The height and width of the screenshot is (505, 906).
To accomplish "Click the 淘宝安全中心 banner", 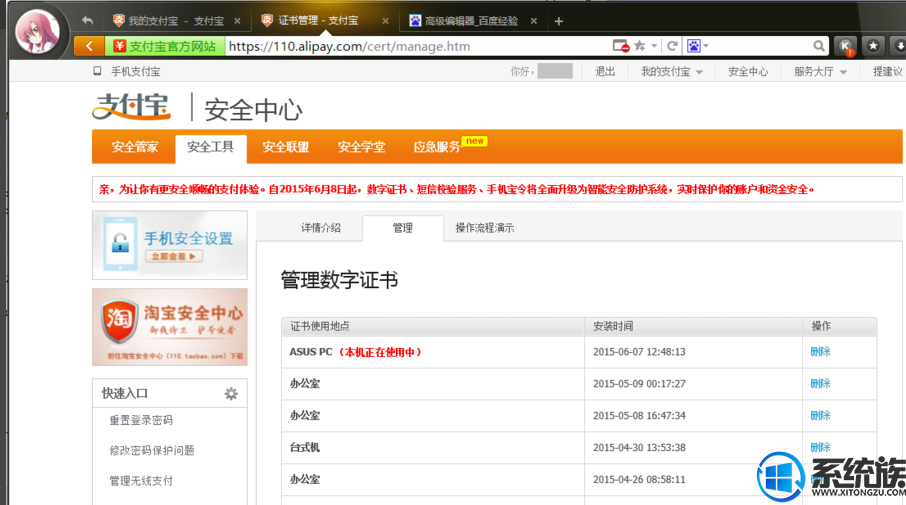I will pos(170,327).
